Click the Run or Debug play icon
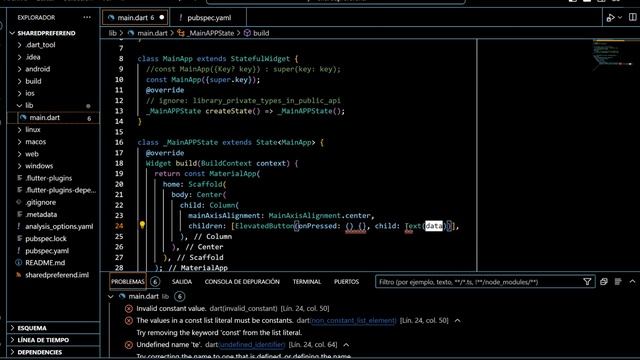This screenshot has width=640, height=360. (x=610, y=18)
